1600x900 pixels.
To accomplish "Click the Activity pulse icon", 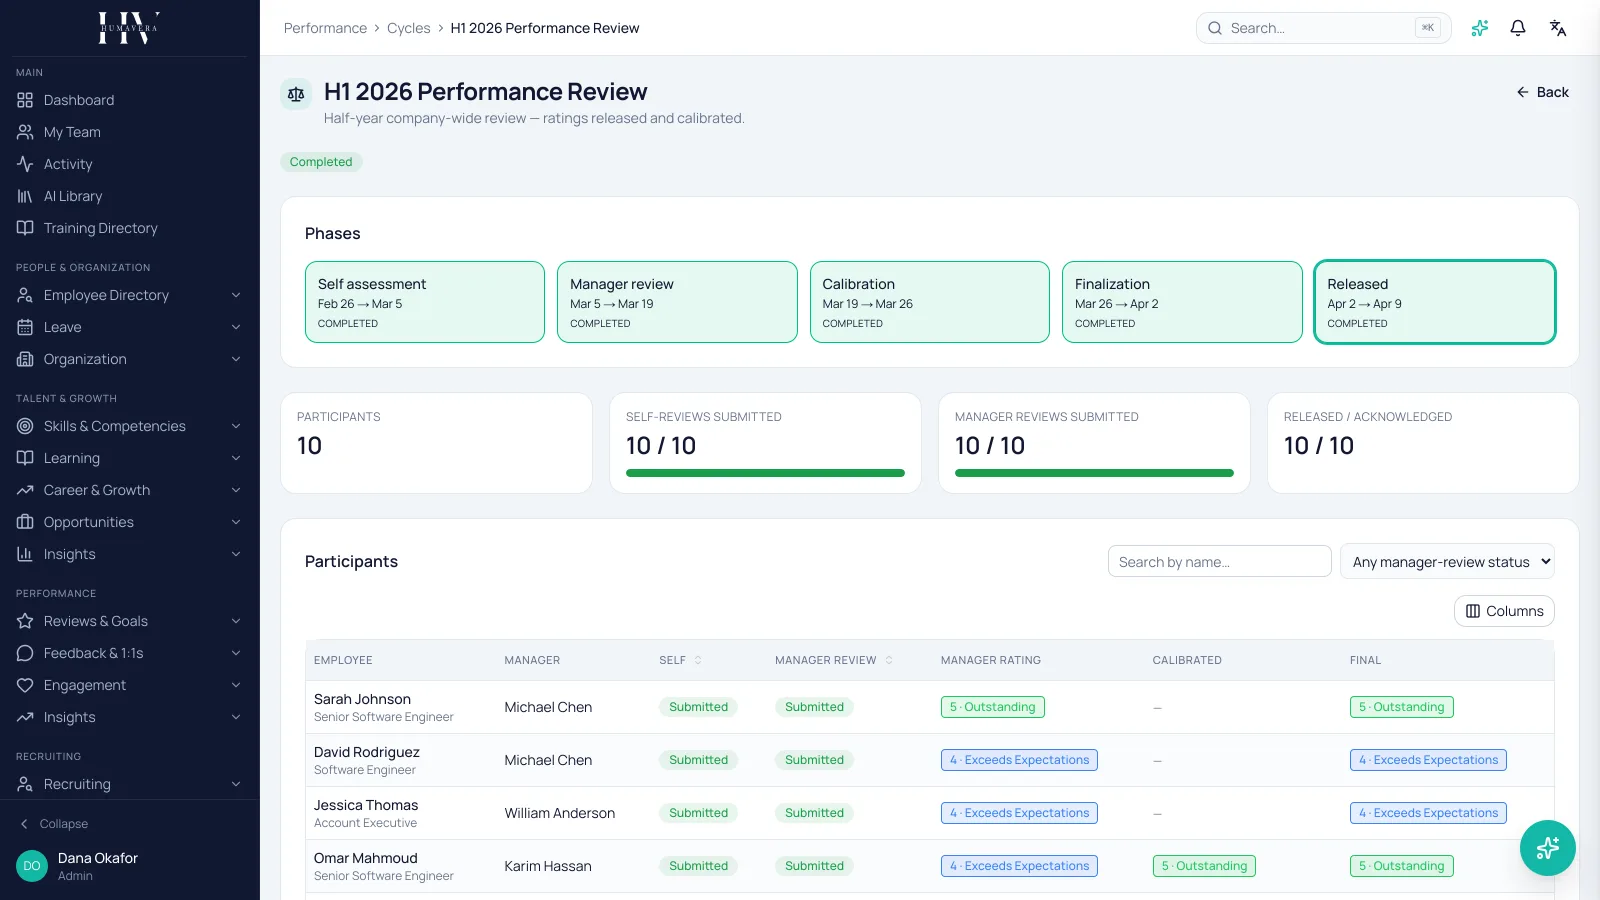I will pos(25,164).
